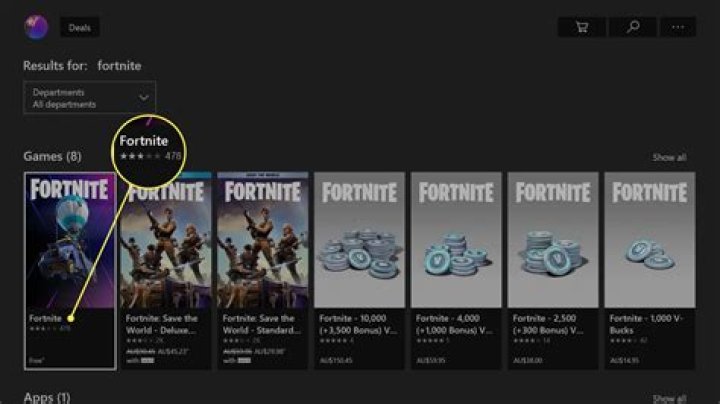Expand the Departments dropdown
The image size is (720, 404).
pos(90,97)
